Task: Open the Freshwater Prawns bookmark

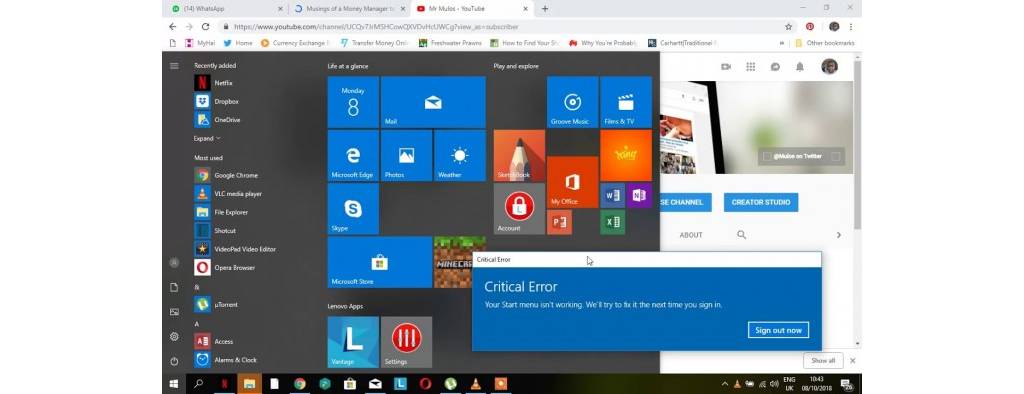Action: [451, 43]
